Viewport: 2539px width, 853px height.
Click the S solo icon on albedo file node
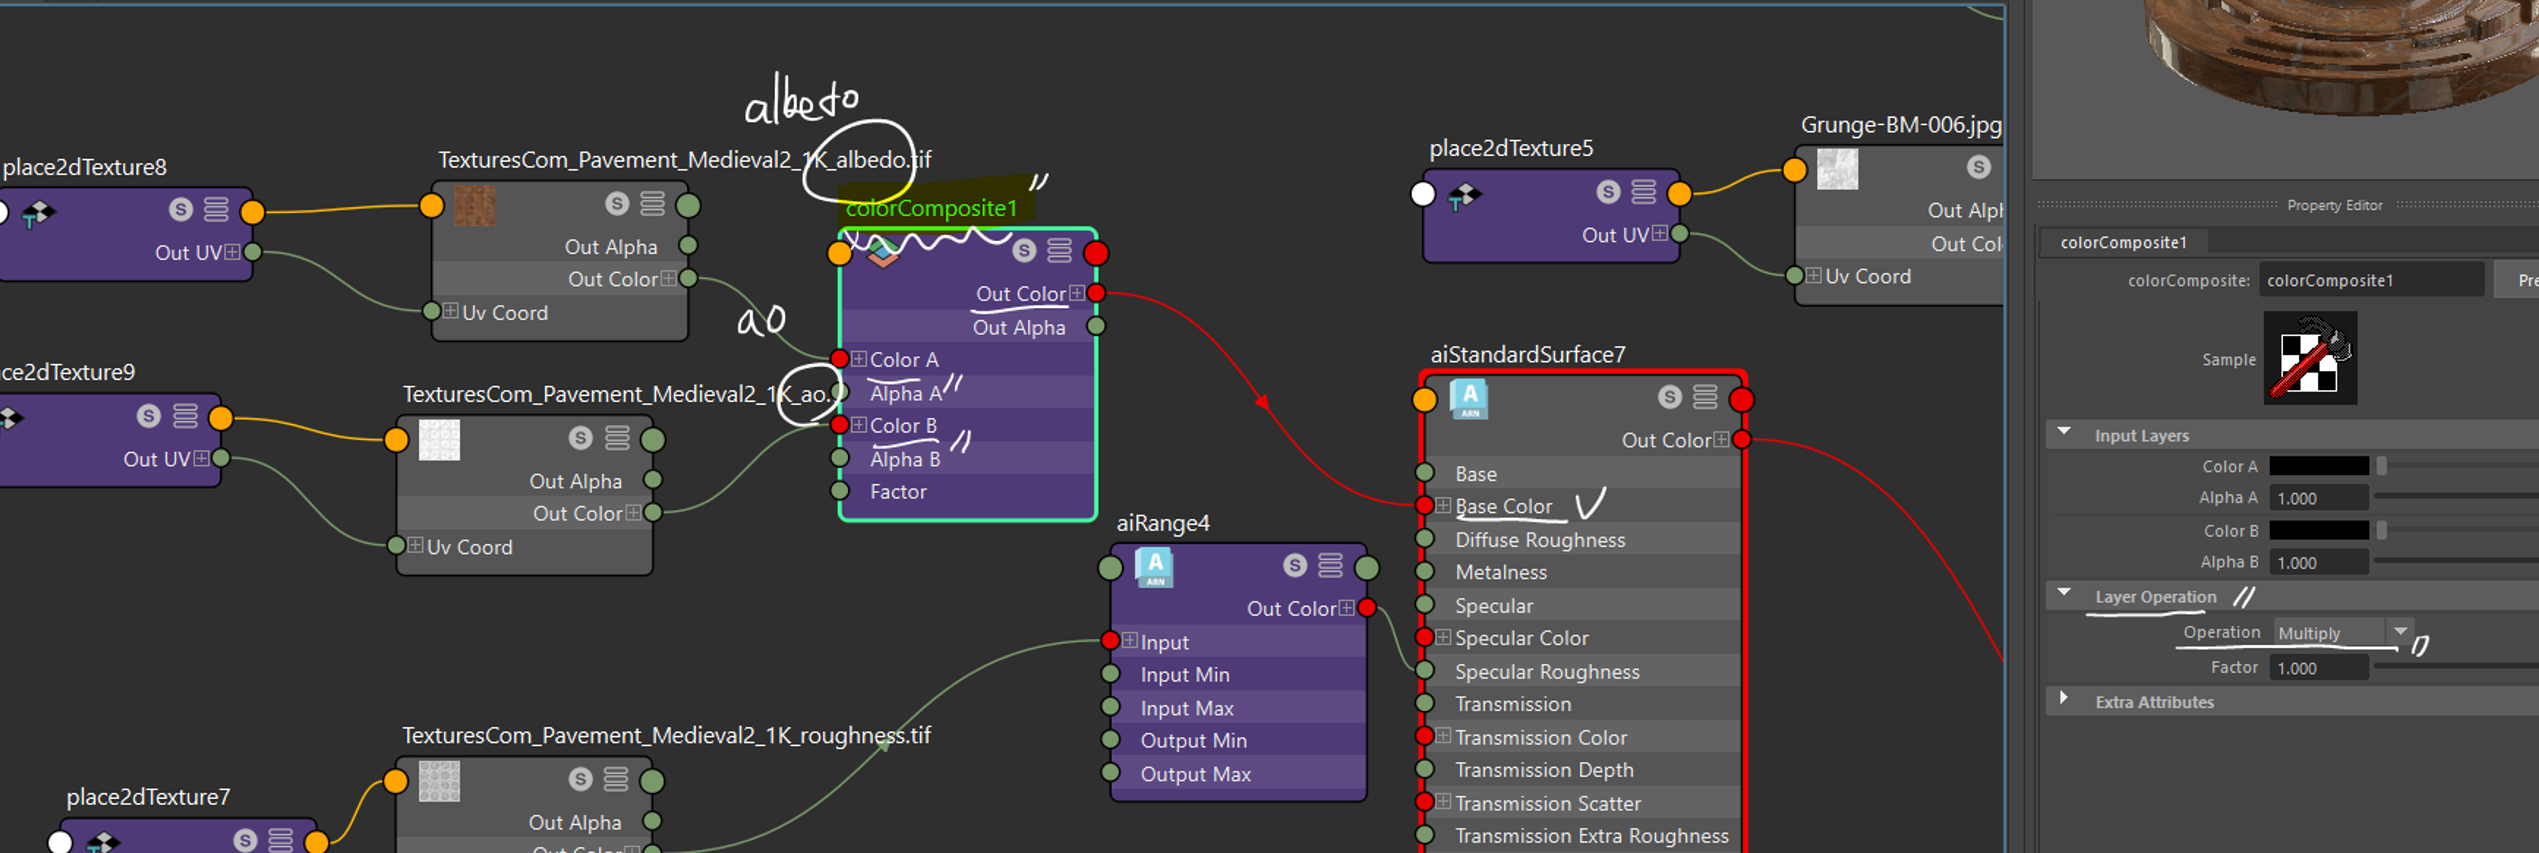pos(616,204)
